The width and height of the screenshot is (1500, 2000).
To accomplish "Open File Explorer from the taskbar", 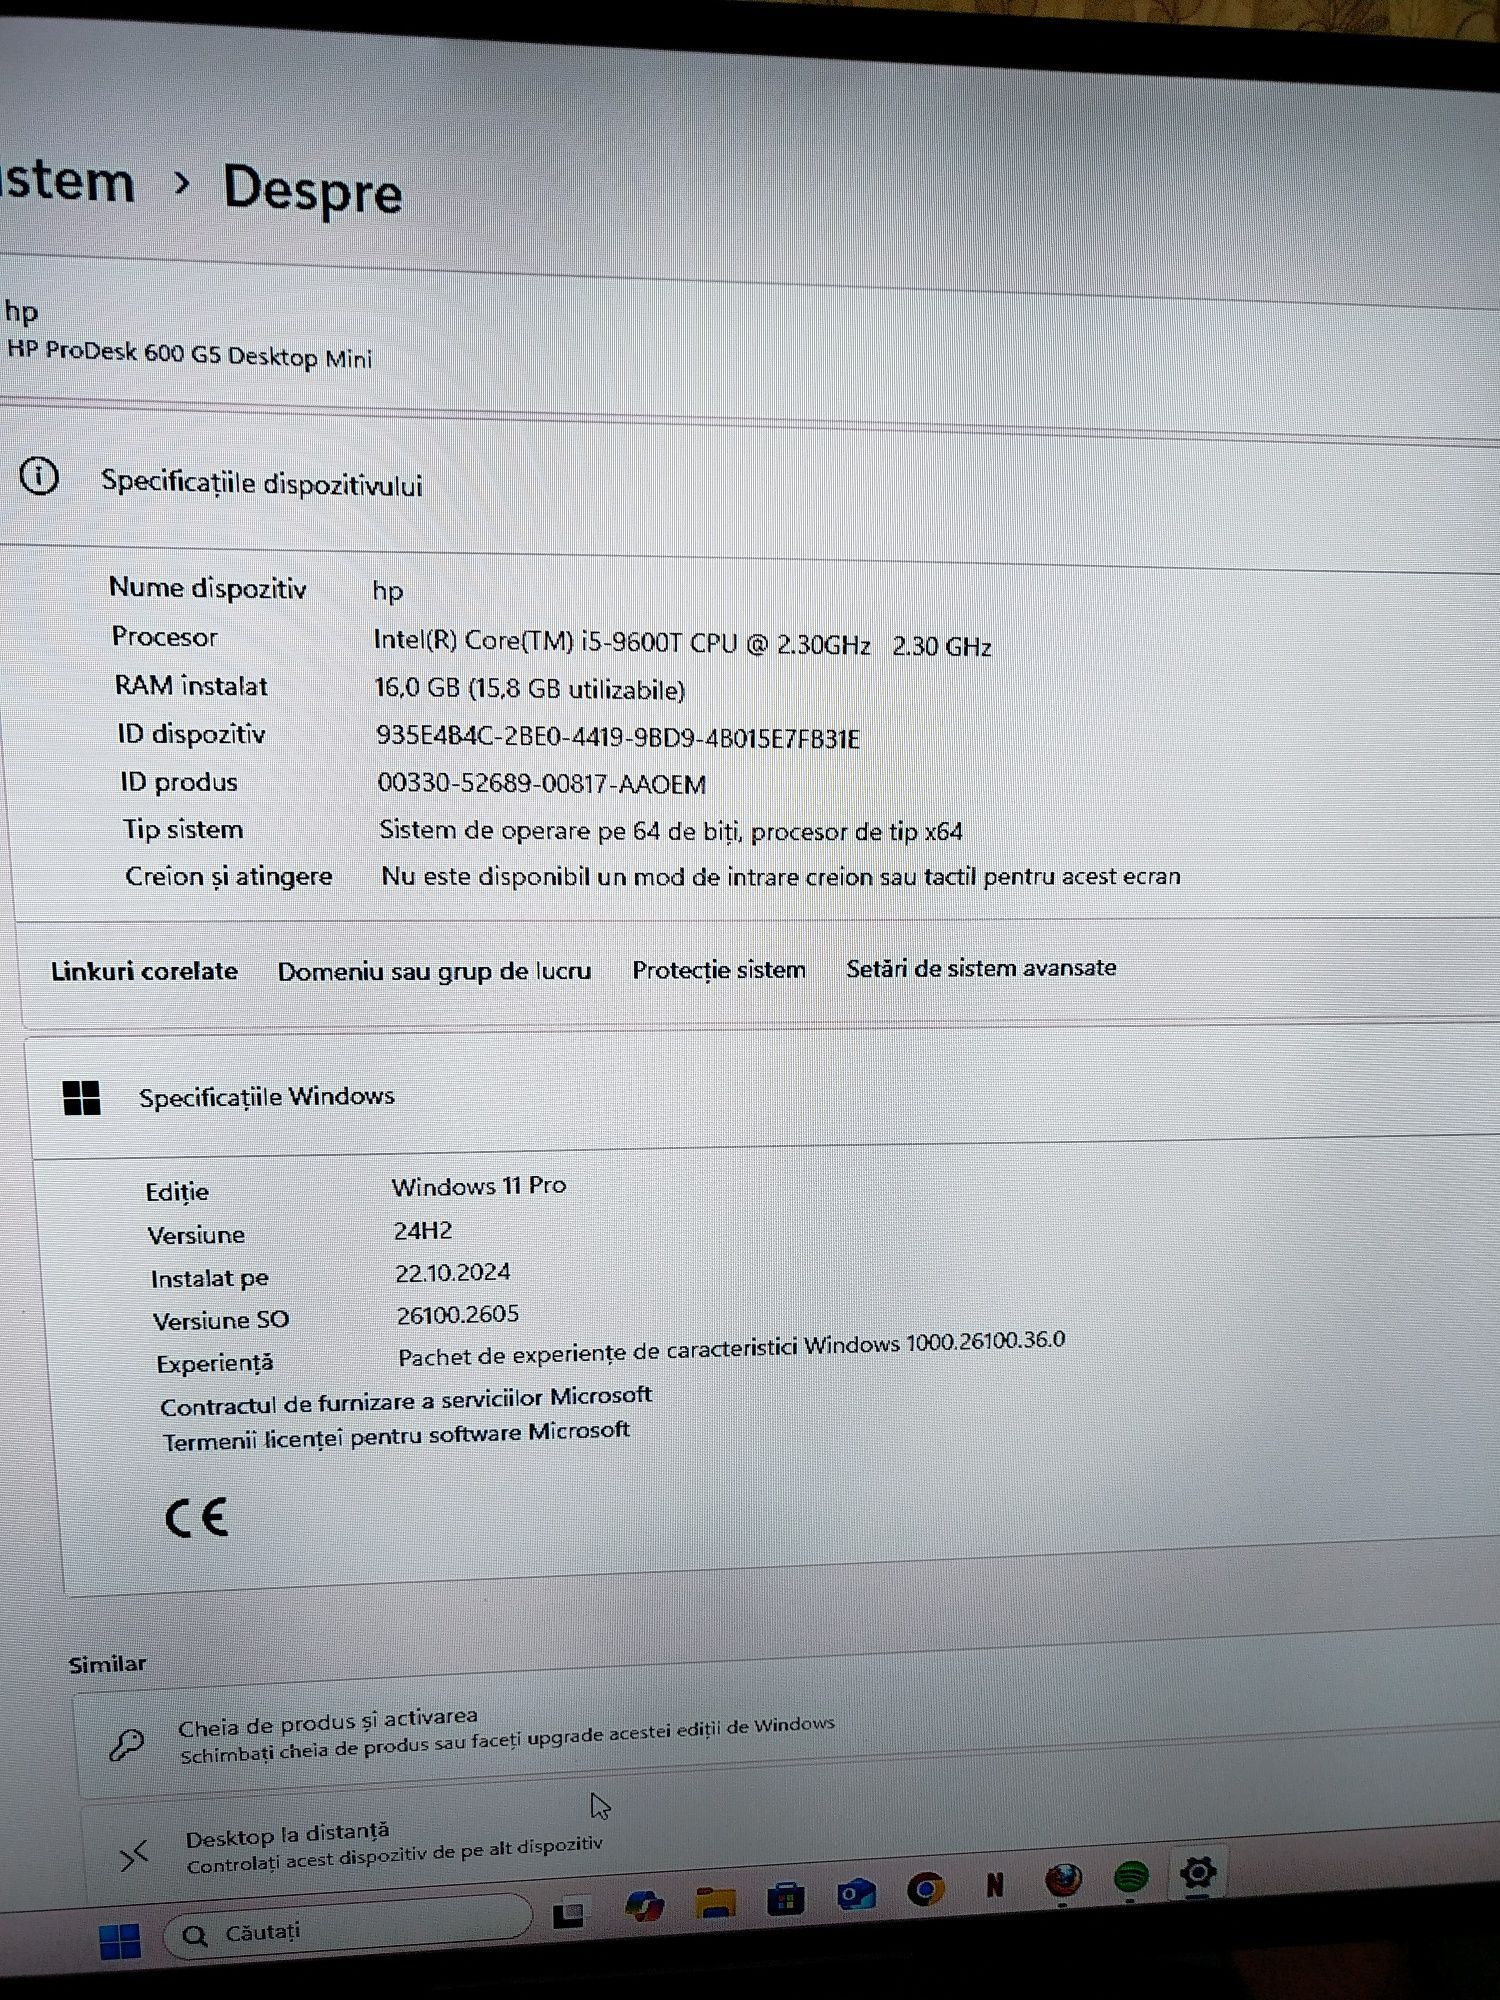I will click(x=715, y=1902).
